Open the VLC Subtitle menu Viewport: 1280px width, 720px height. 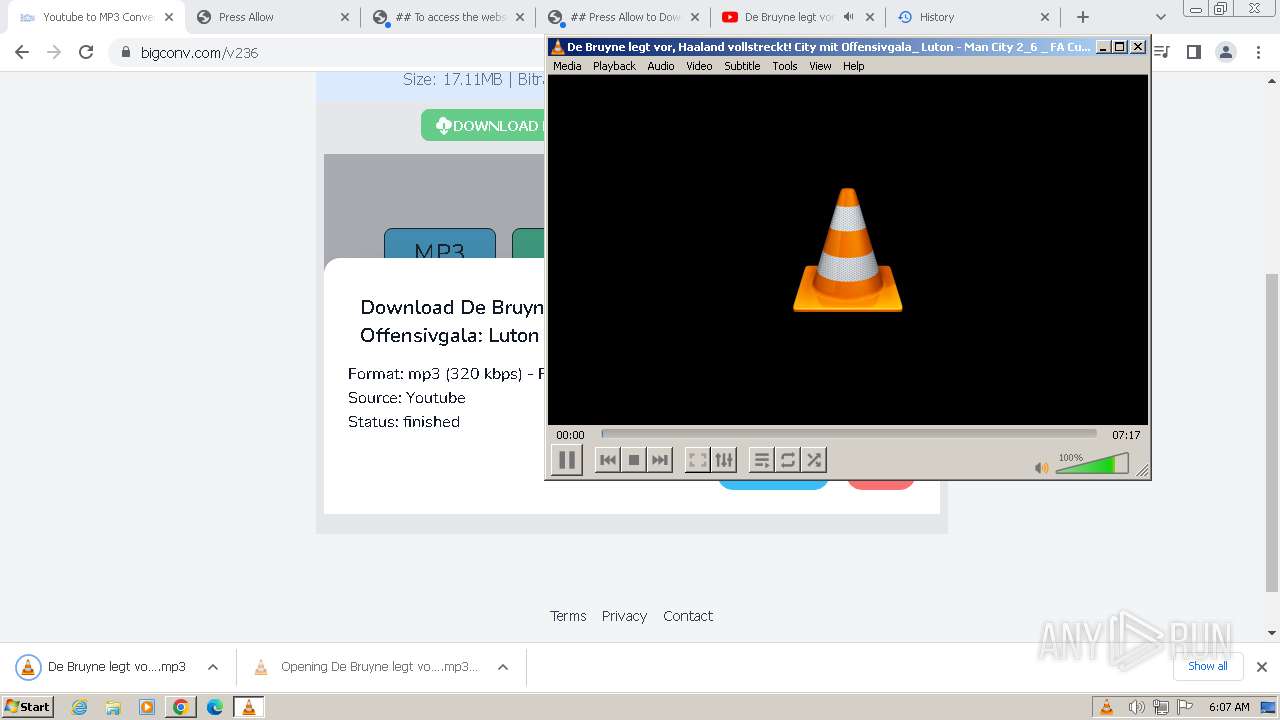(742, 66)
